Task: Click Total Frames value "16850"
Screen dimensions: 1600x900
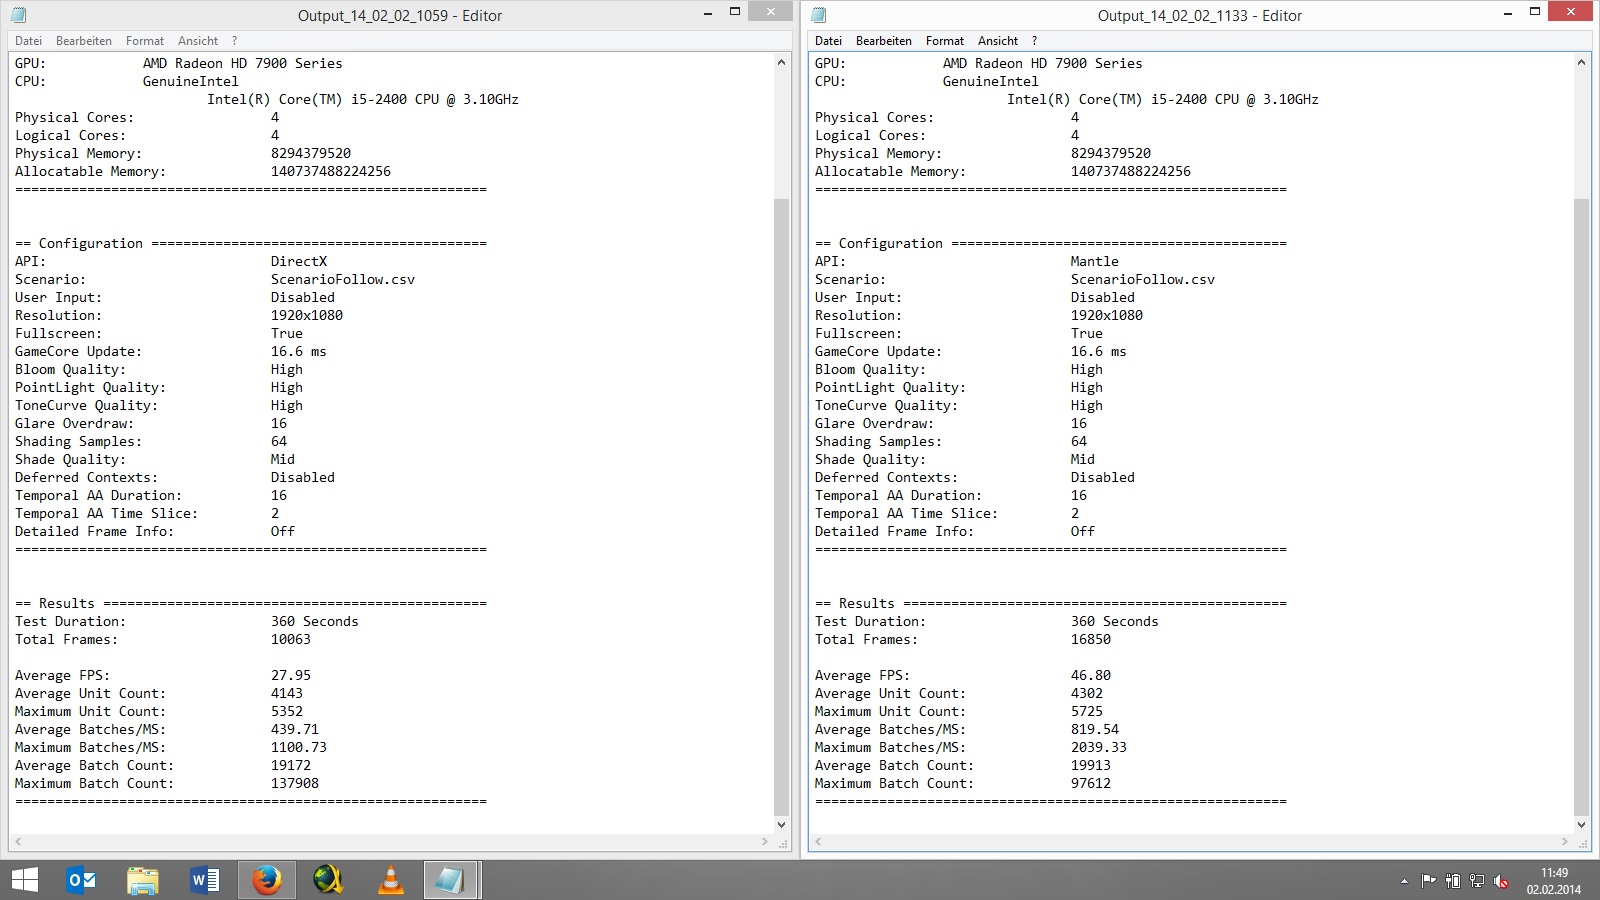Action: point(1091,639)
